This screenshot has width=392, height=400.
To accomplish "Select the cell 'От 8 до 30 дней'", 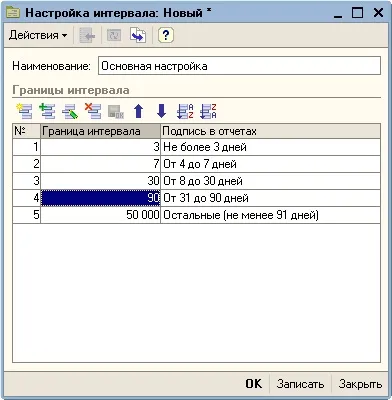I will point(270,181).
